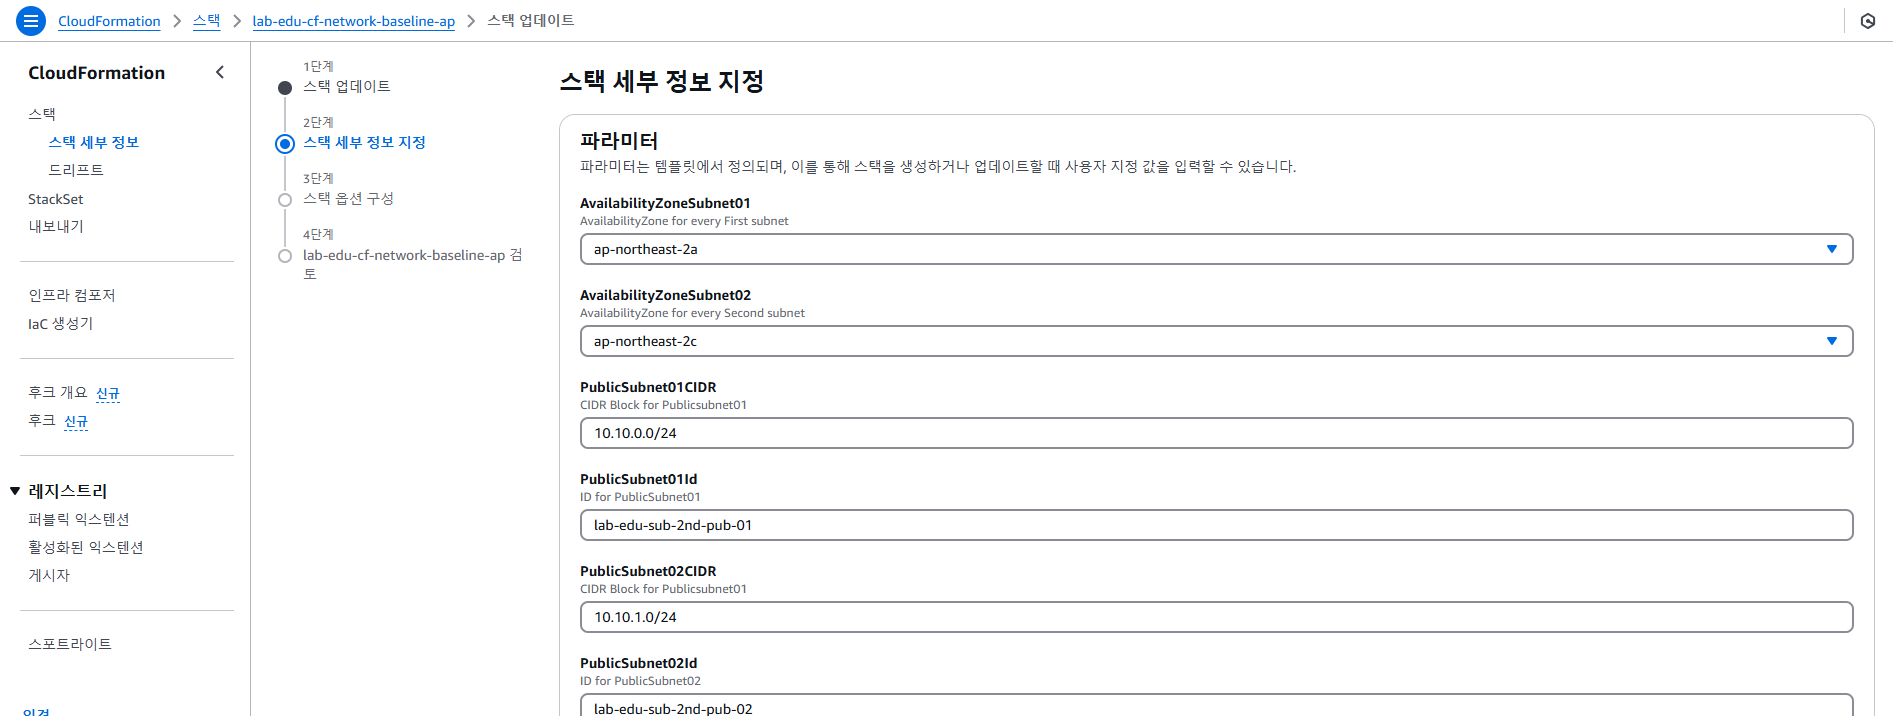Open 내보내기 in sidebar

click(56, 226)
